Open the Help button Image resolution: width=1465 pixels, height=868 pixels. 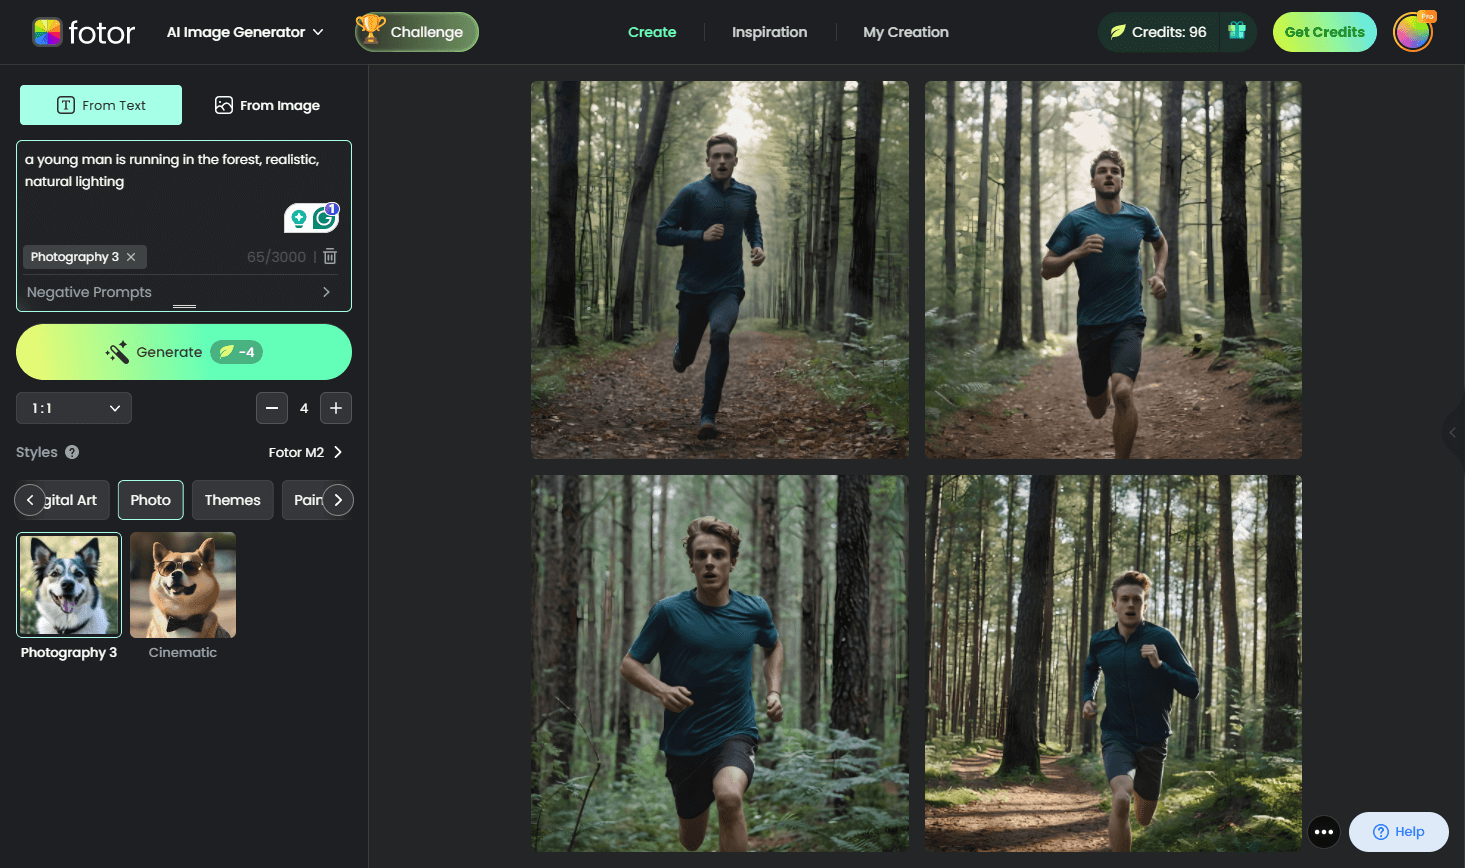coord(1399,832)
